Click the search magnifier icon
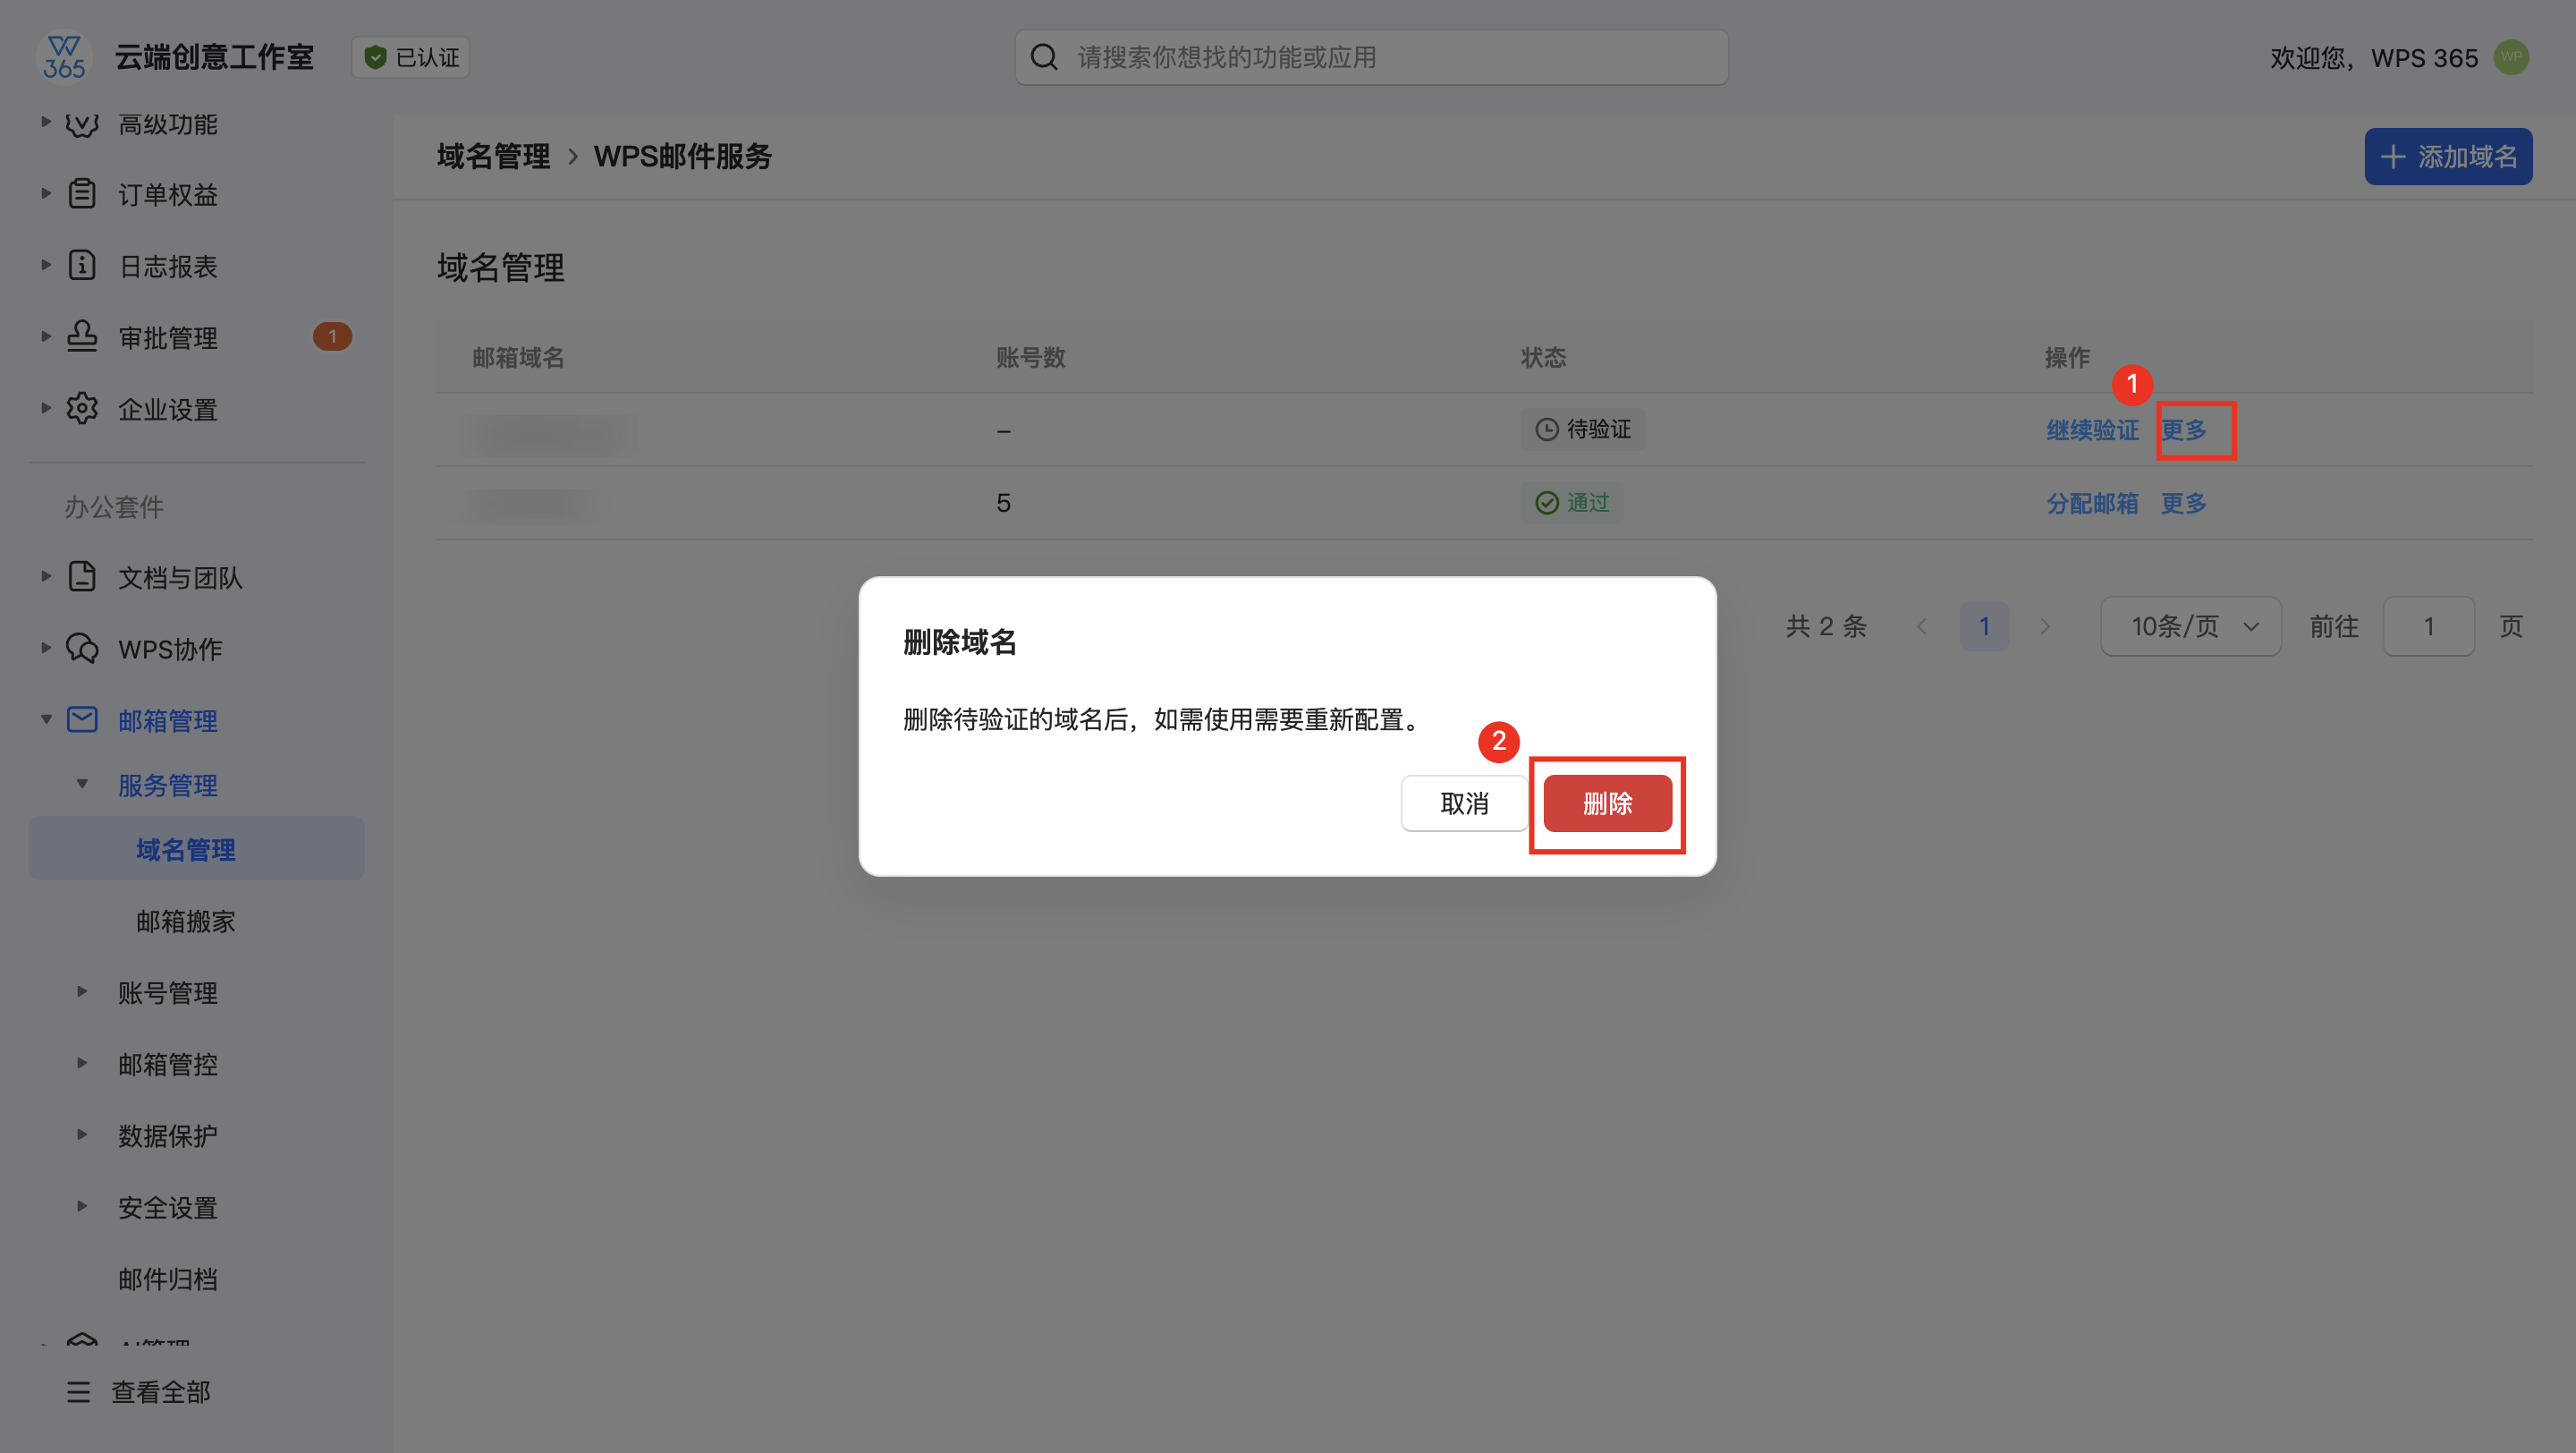This screenshot has height=1453, width=2576. 1043,57
